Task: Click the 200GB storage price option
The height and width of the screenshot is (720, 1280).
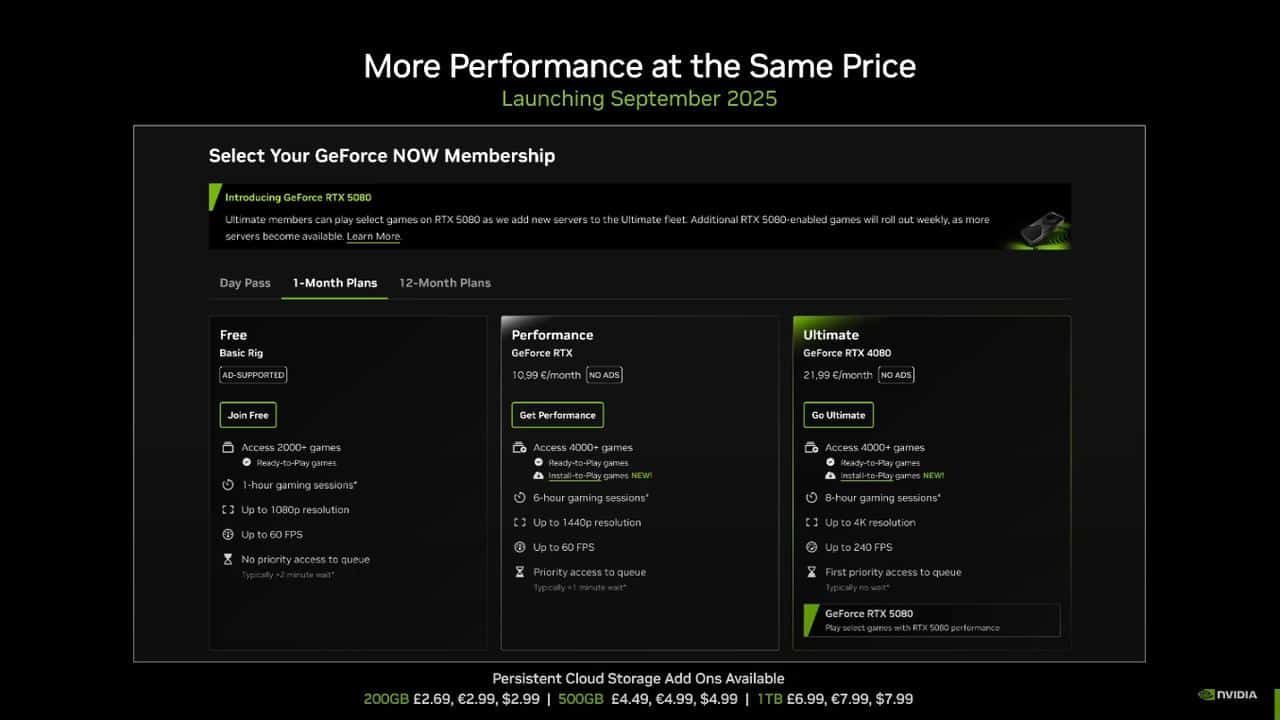Action: coord(386,699)
